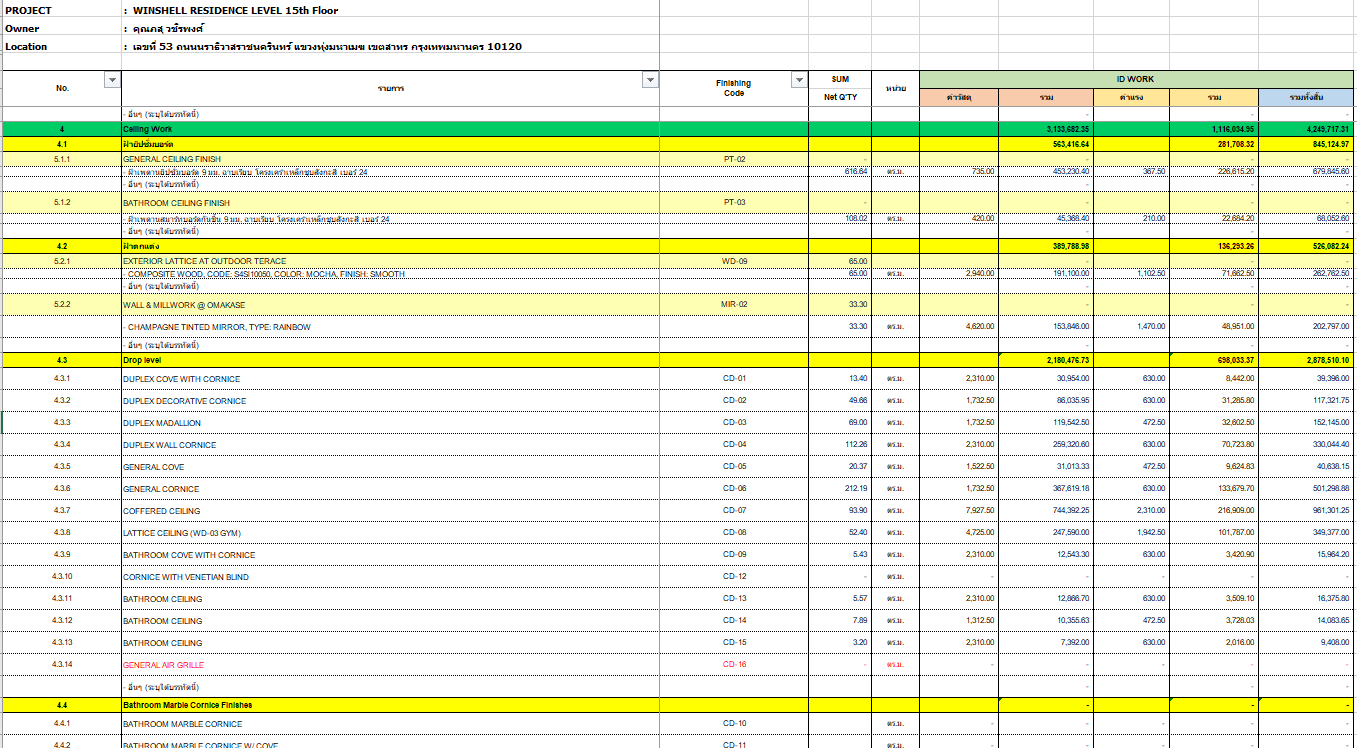
Task: Select the red GENERAL AIR GRILLE cell
Action: pos(164,665)
